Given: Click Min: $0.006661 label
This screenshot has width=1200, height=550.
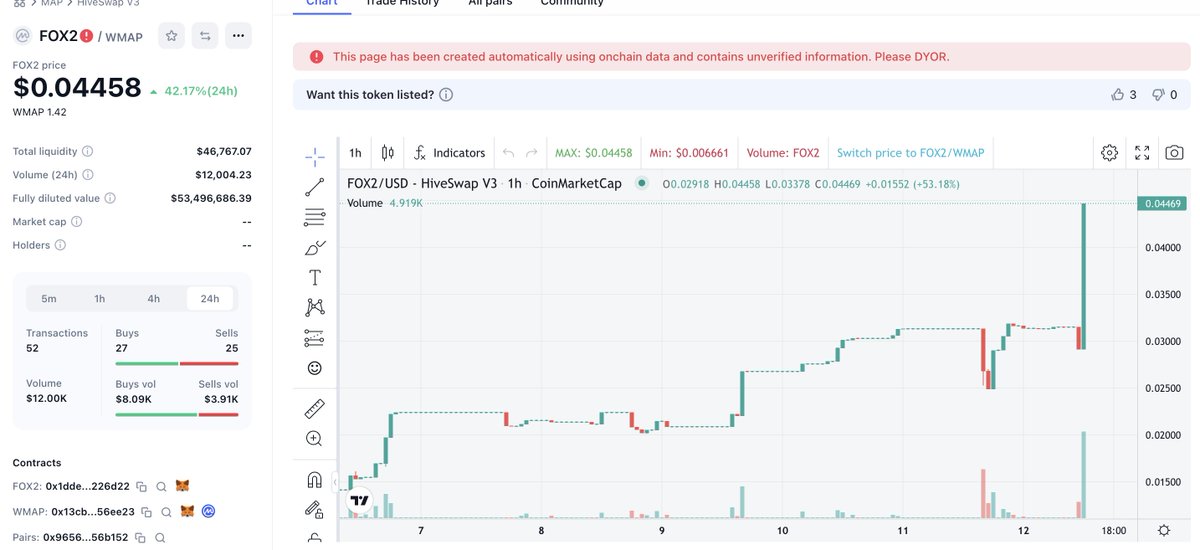Looking at the screenshot, I should coord(689,153).
